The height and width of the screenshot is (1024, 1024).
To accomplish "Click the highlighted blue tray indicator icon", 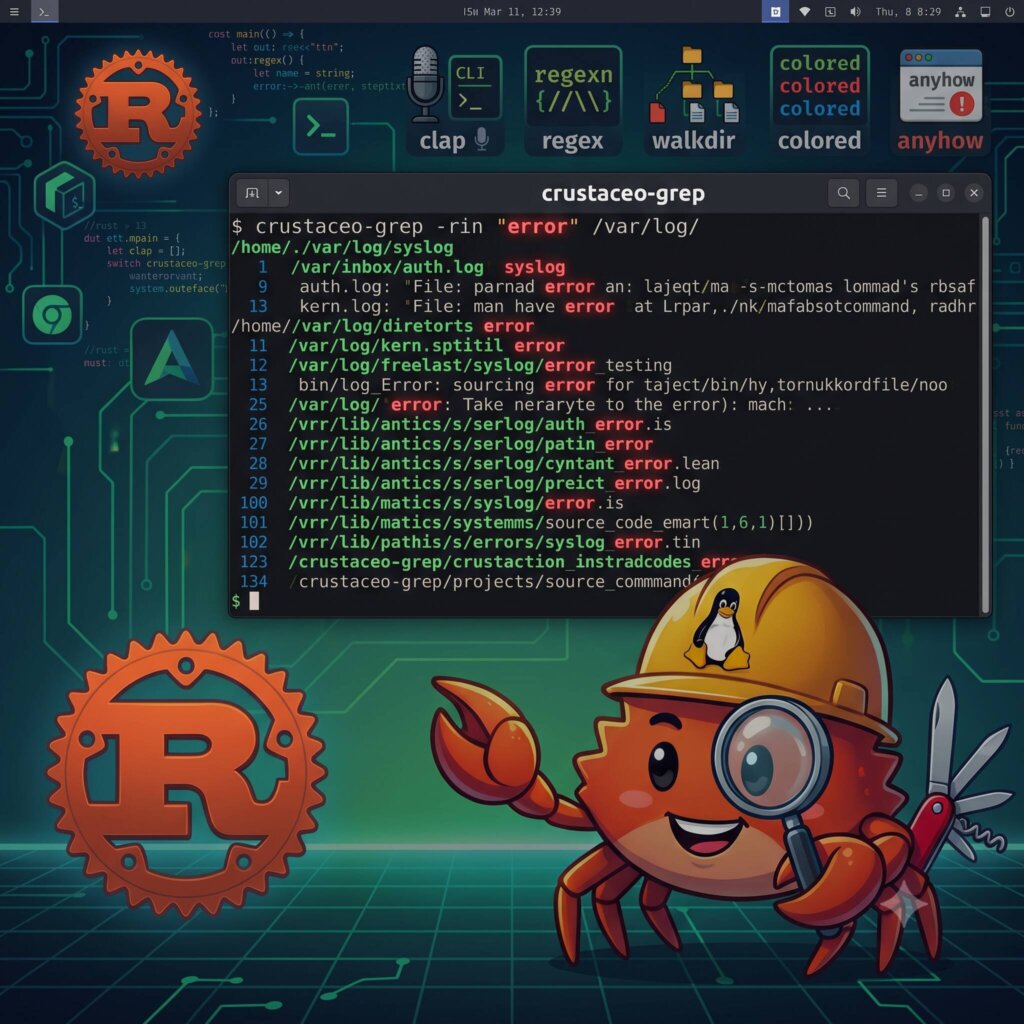I will (x=775, y=12).
